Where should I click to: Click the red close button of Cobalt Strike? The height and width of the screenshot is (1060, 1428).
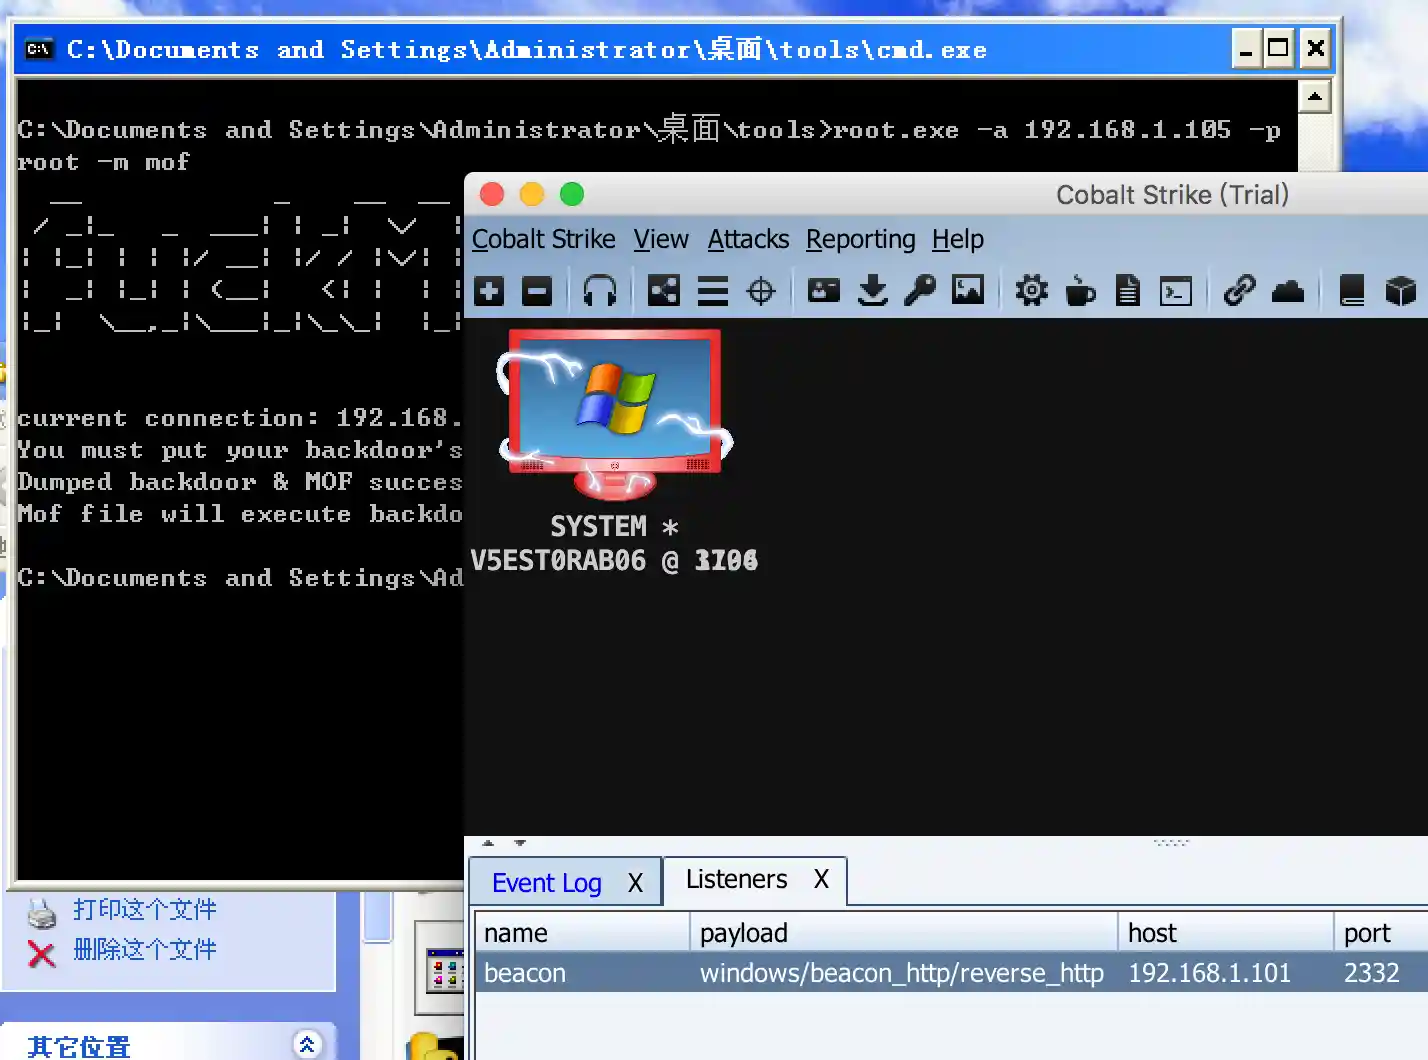click(492, 194)
